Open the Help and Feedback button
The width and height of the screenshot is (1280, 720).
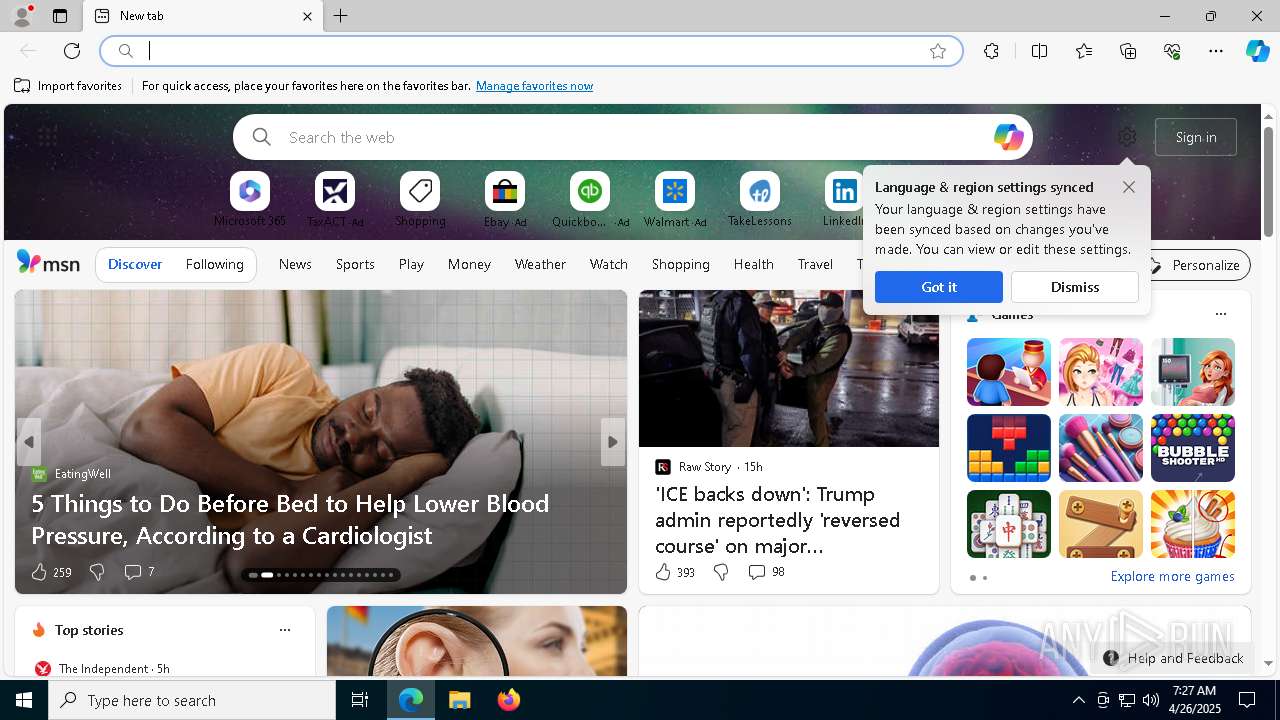[x=1173, y=658]
